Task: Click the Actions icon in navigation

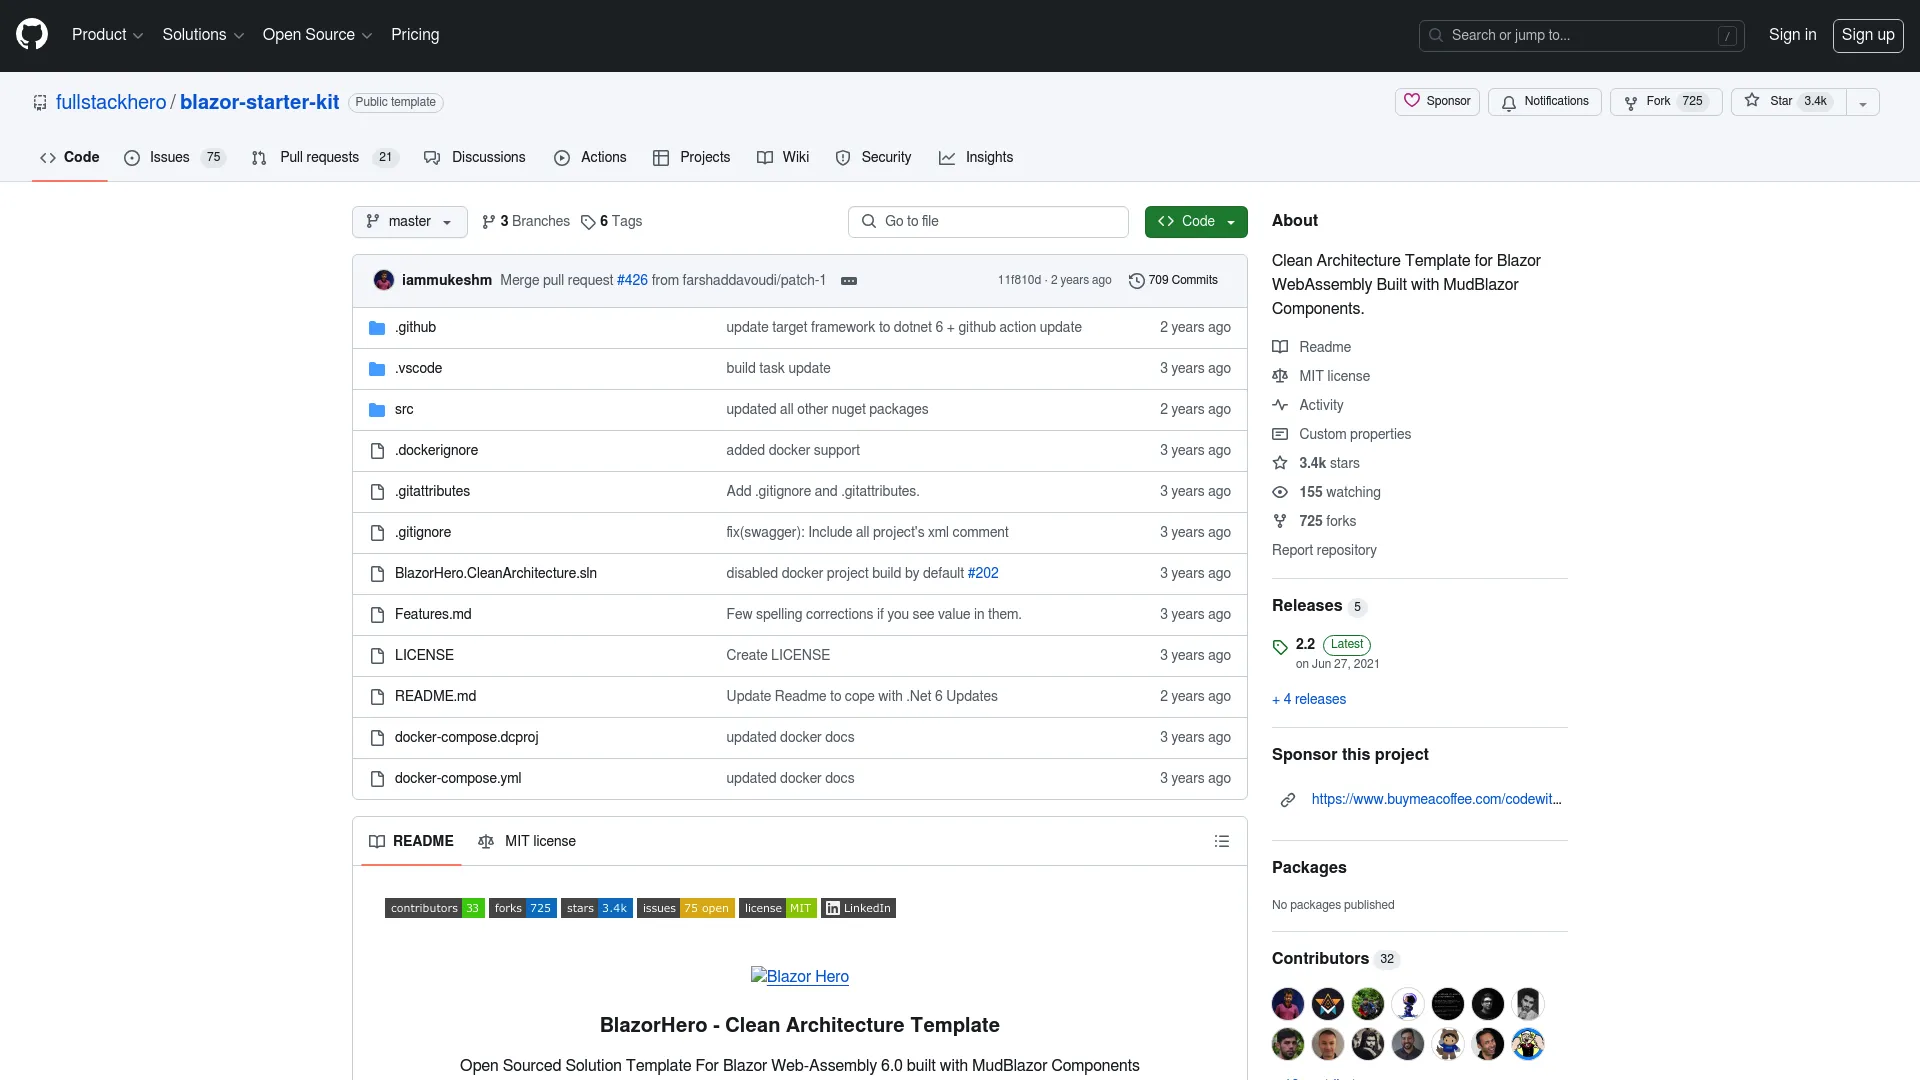Action: (562, 157)
